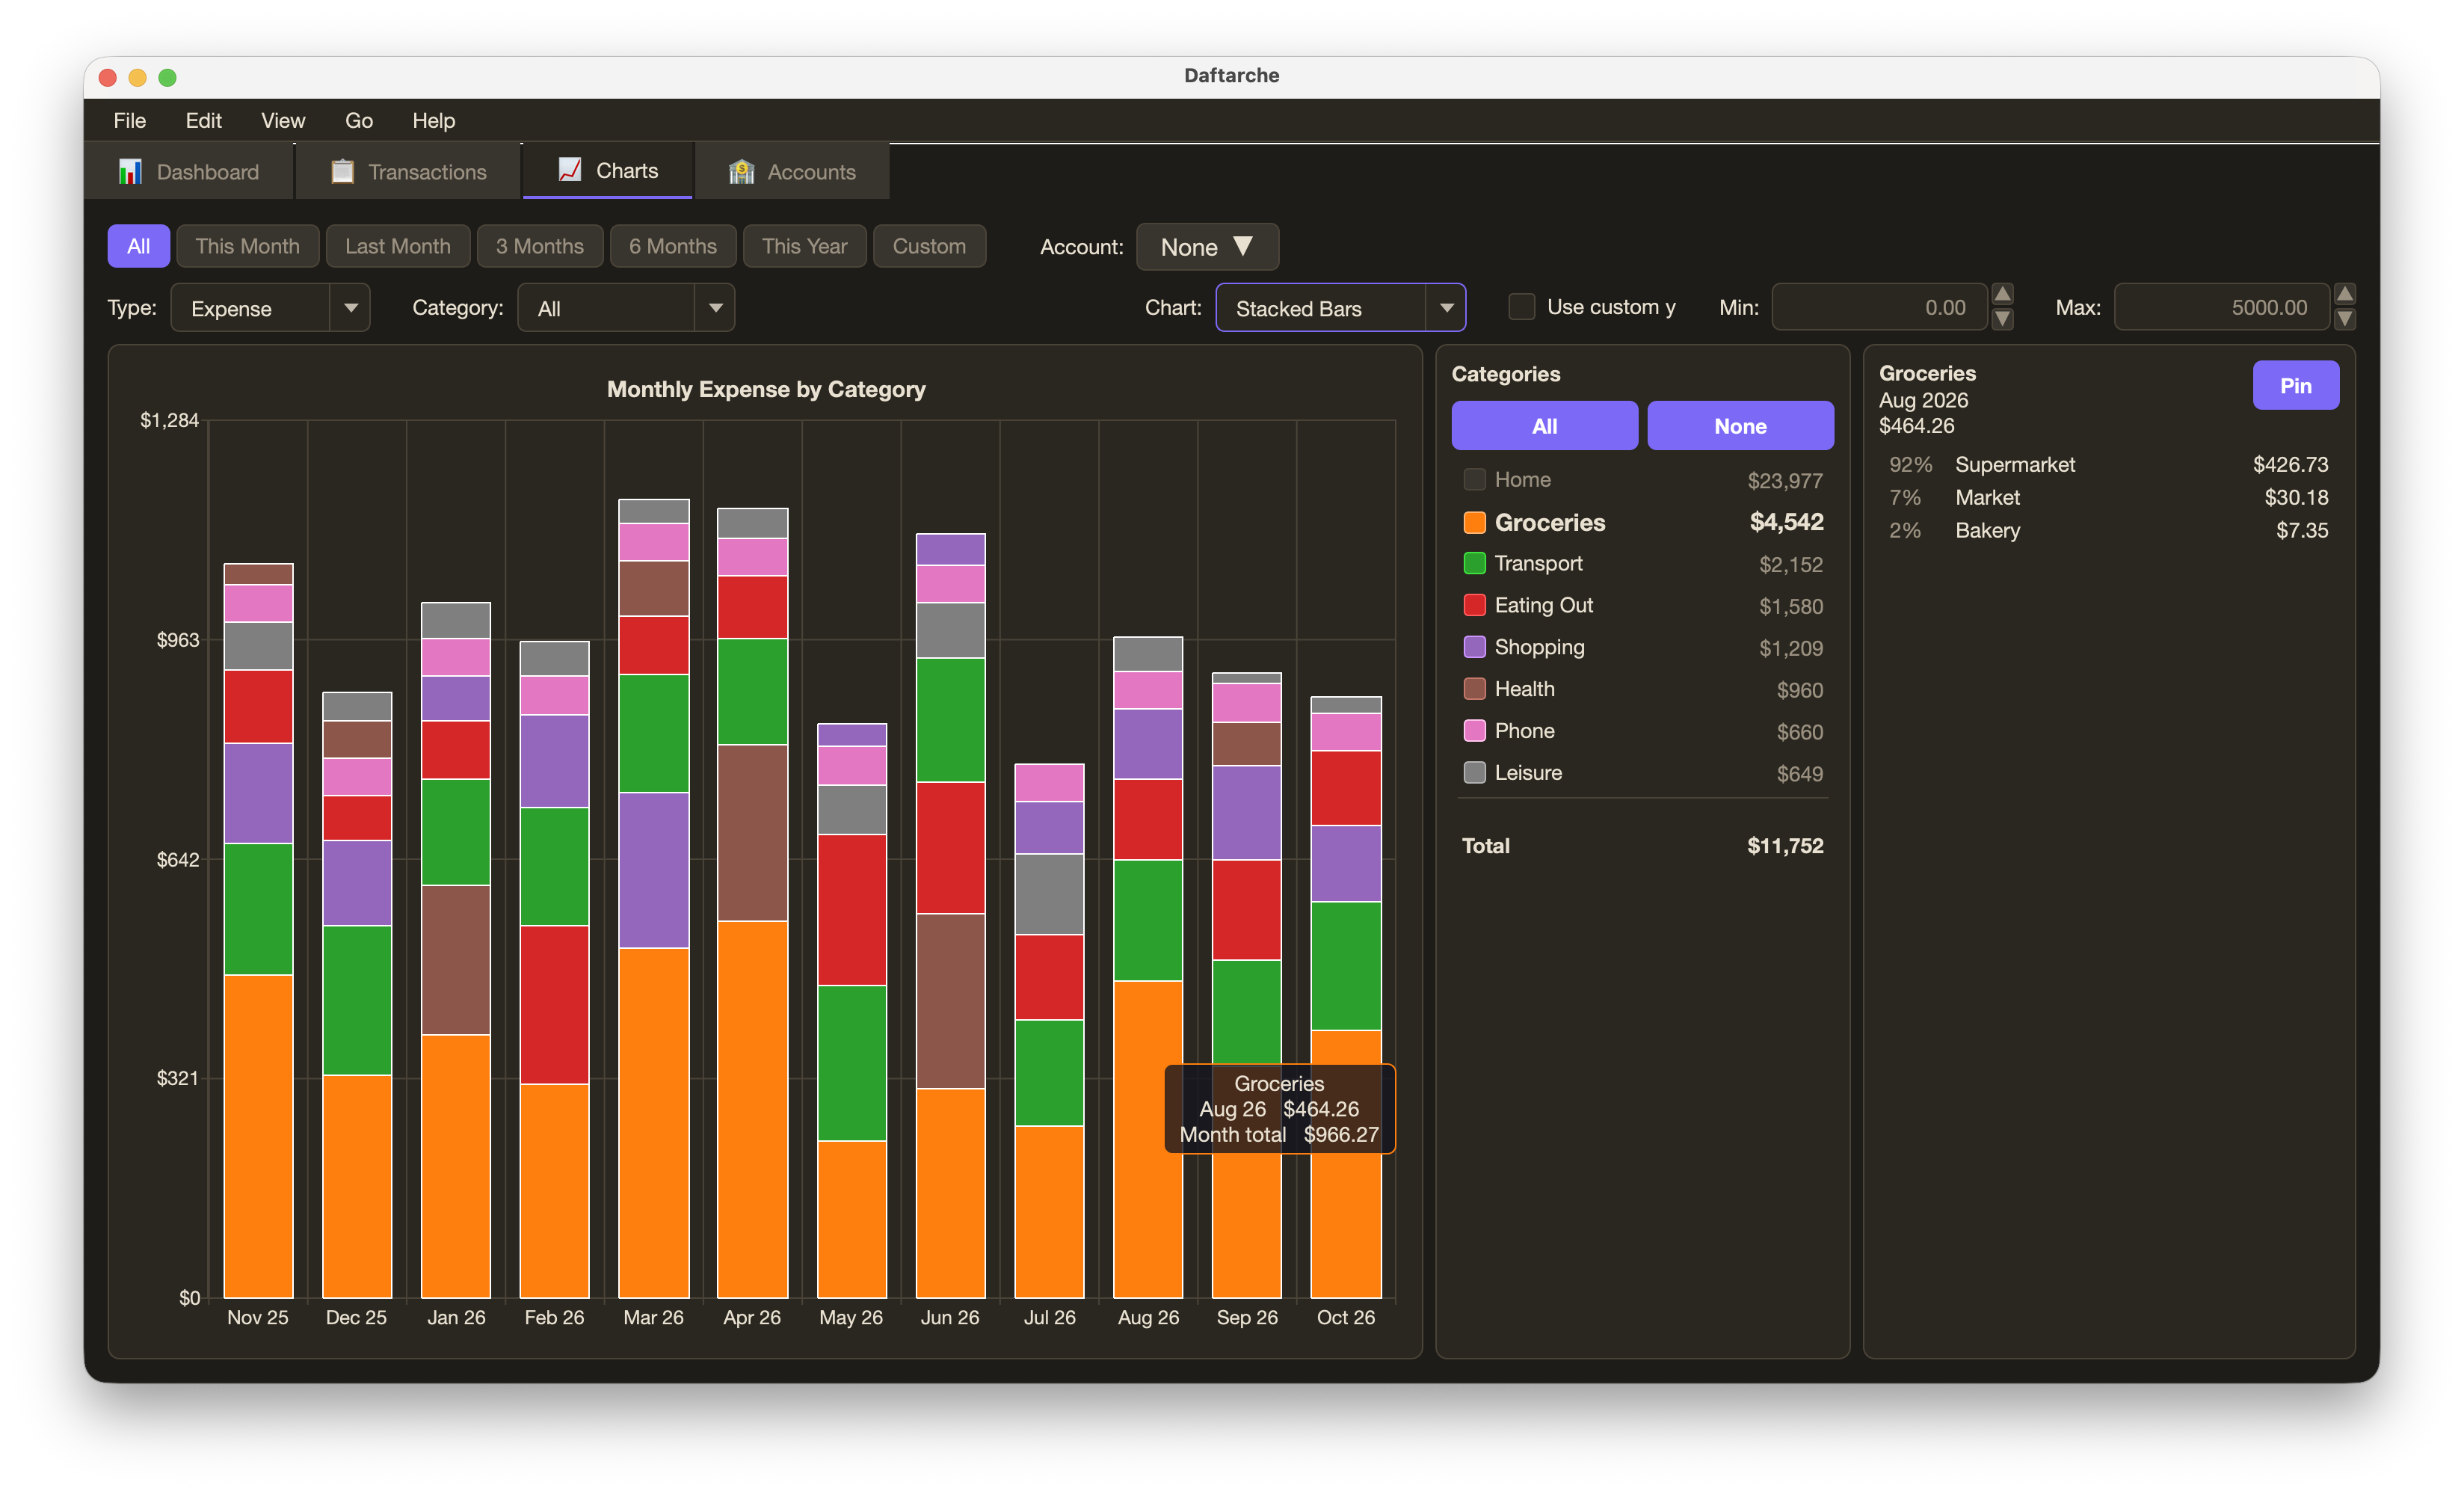Select the This Month range button
The image size is (2464, 1494).
pyautogui.click(x=247, y=247)
